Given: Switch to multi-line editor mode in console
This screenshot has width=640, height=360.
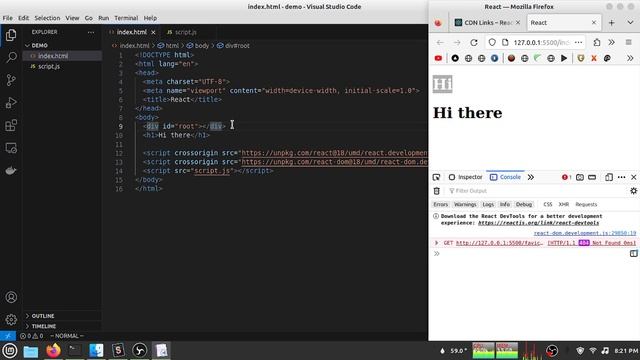Looking at the screenshot, I should pyautogui.click(x=633, y=253).
